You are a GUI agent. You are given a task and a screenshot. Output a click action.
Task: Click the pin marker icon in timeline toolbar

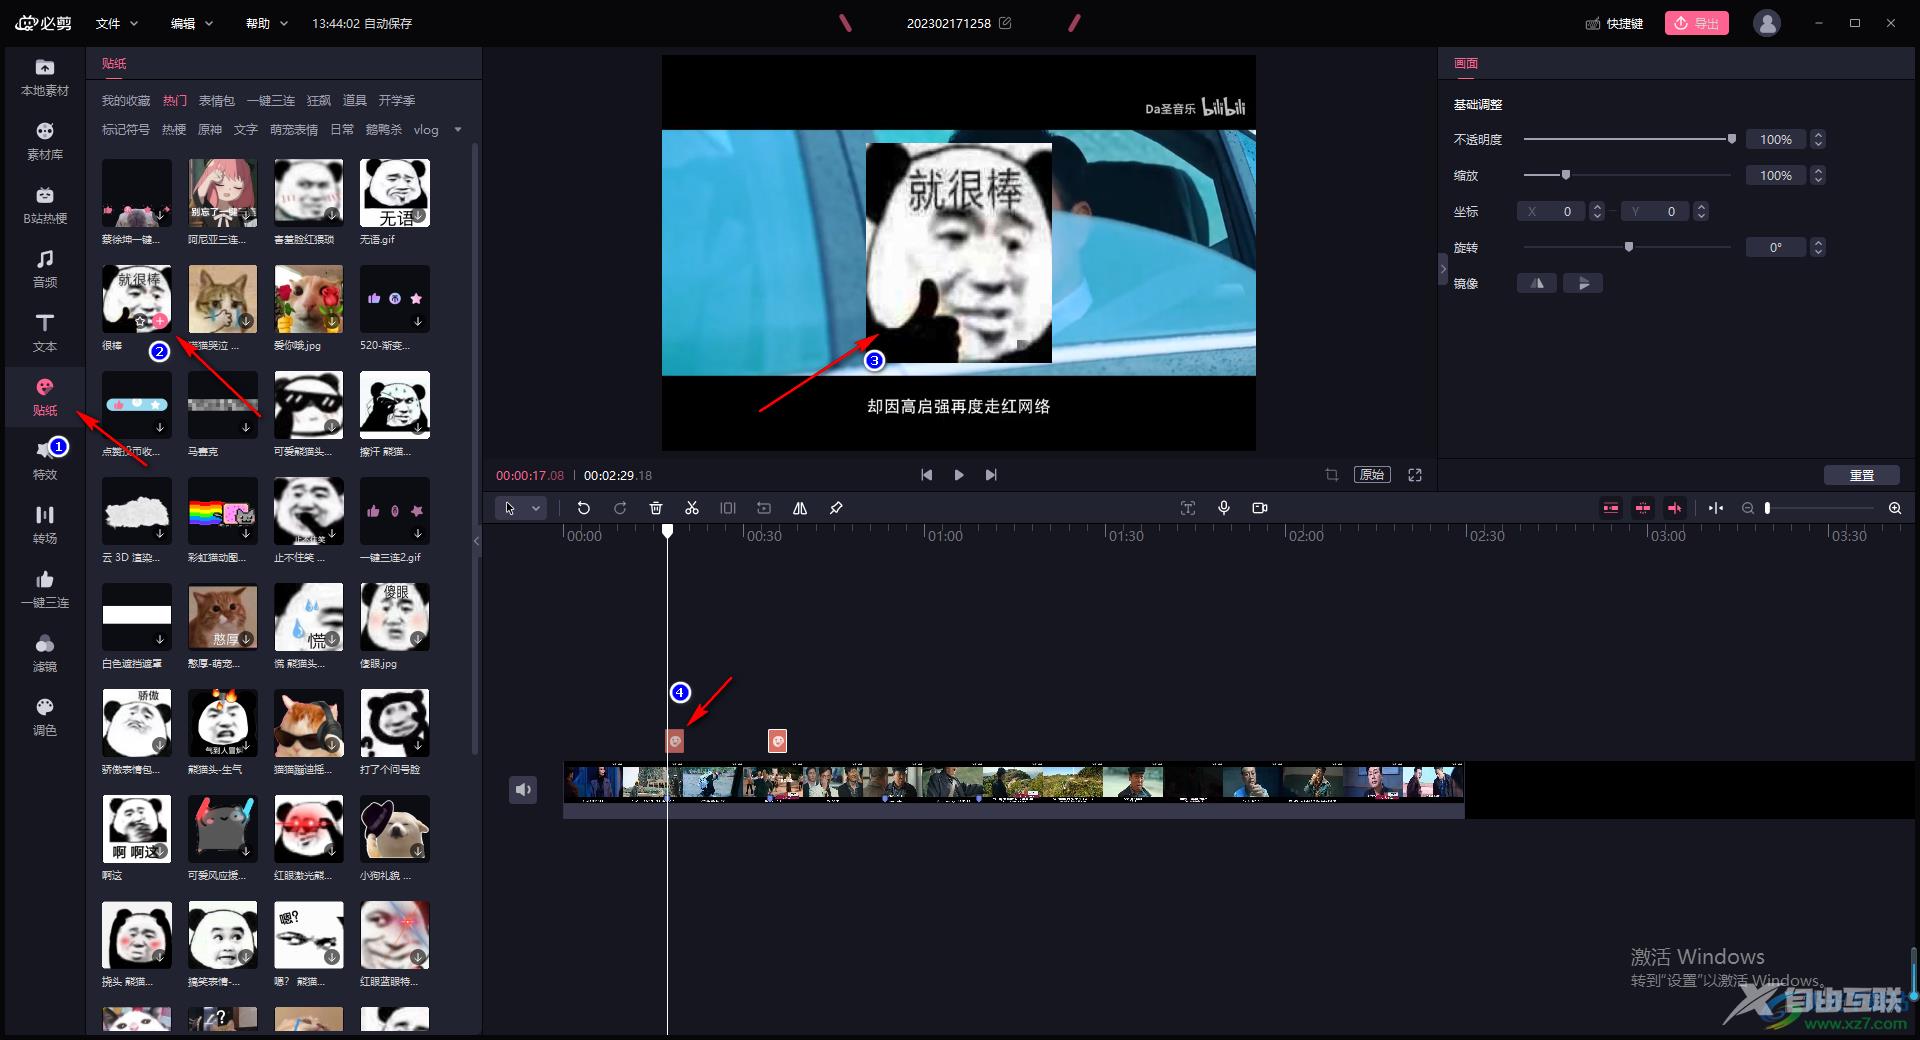click(836, 508)
